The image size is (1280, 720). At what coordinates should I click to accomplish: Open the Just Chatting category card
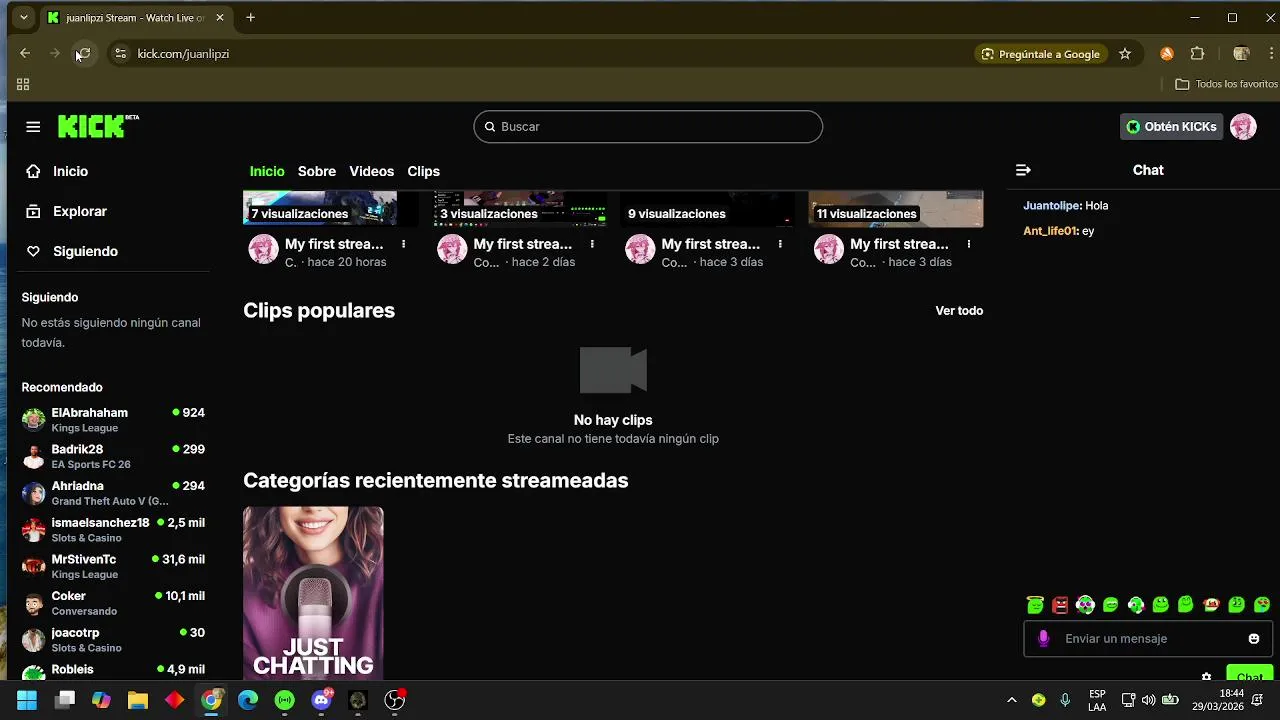[x=313, y=593]
